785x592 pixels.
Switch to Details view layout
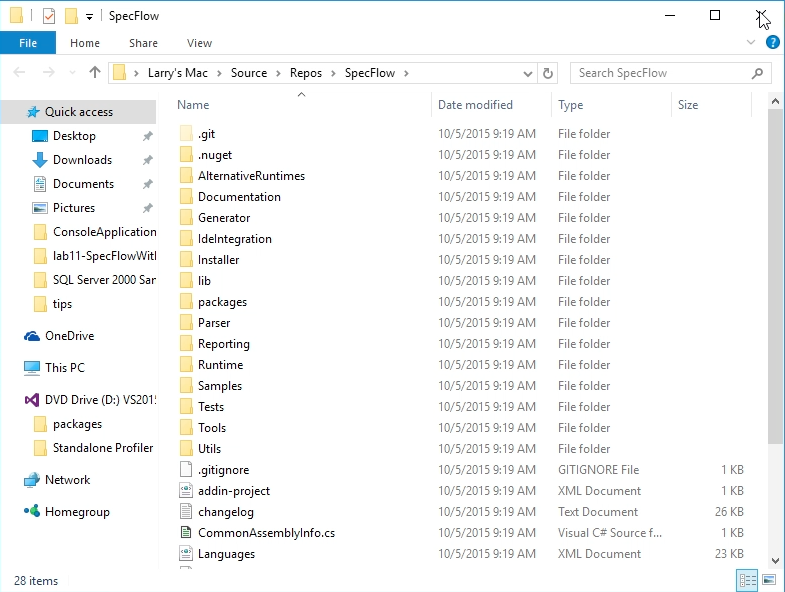pyautogui.click(x=747, y=580)
